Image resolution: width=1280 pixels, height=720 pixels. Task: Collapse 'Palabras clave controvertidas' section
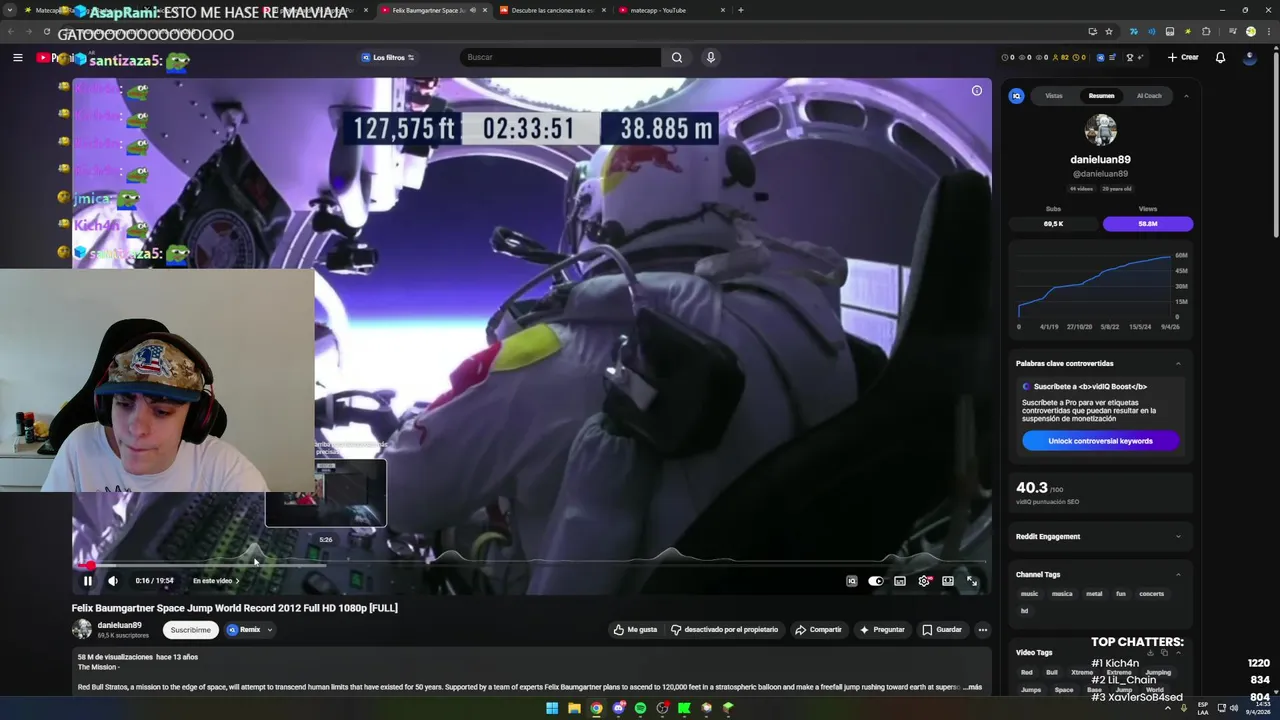[1178, 364]
